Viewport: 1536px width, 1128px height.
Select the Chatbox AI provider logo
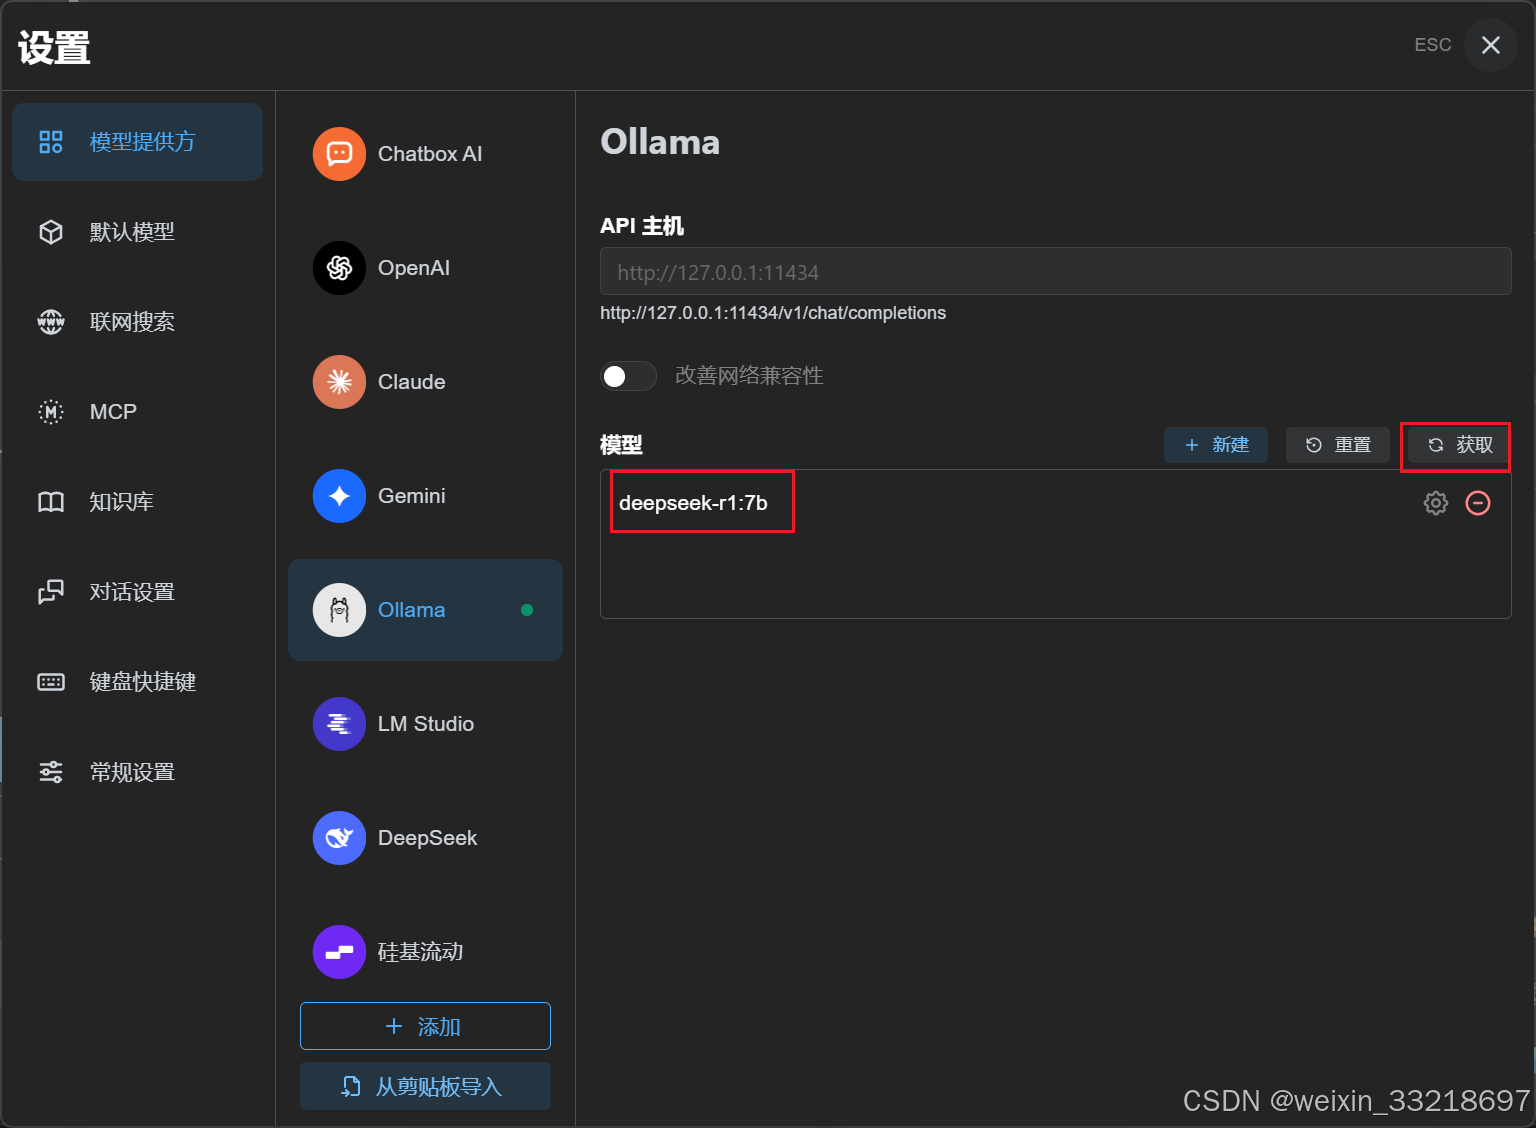(x=340, y=154)
